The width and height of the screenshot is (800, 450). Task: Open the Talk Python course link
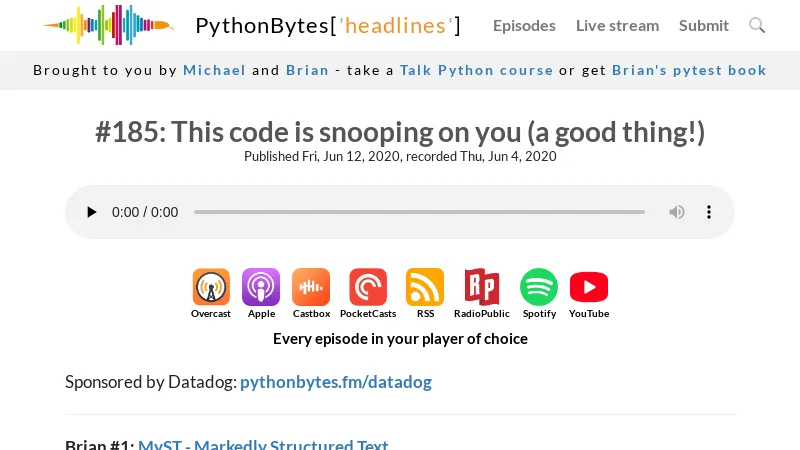click(x=476, y=70)
